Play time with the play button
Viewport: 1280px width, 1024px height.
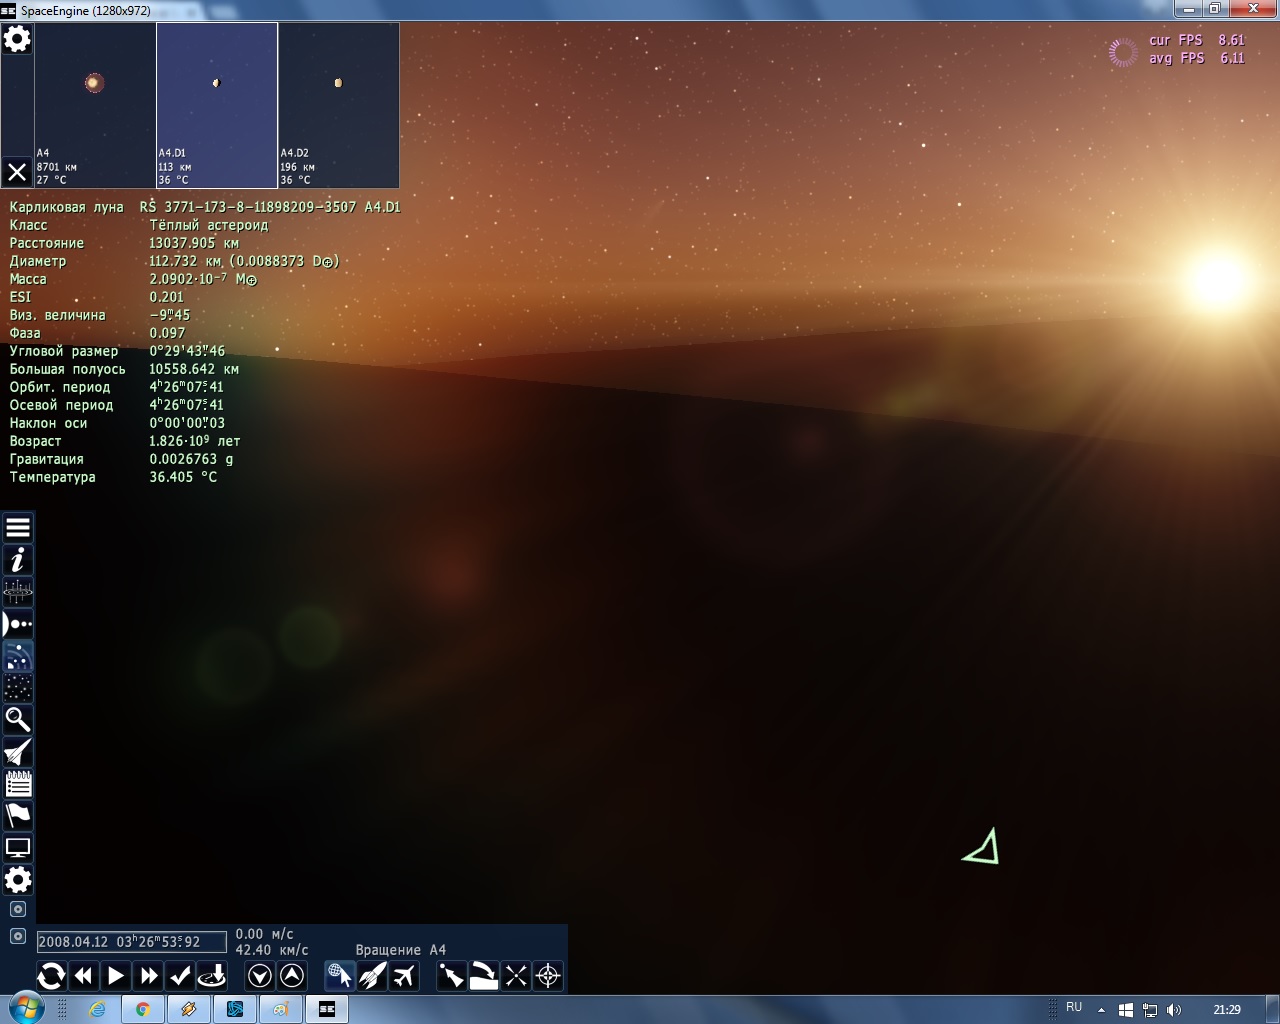[116, 976]
